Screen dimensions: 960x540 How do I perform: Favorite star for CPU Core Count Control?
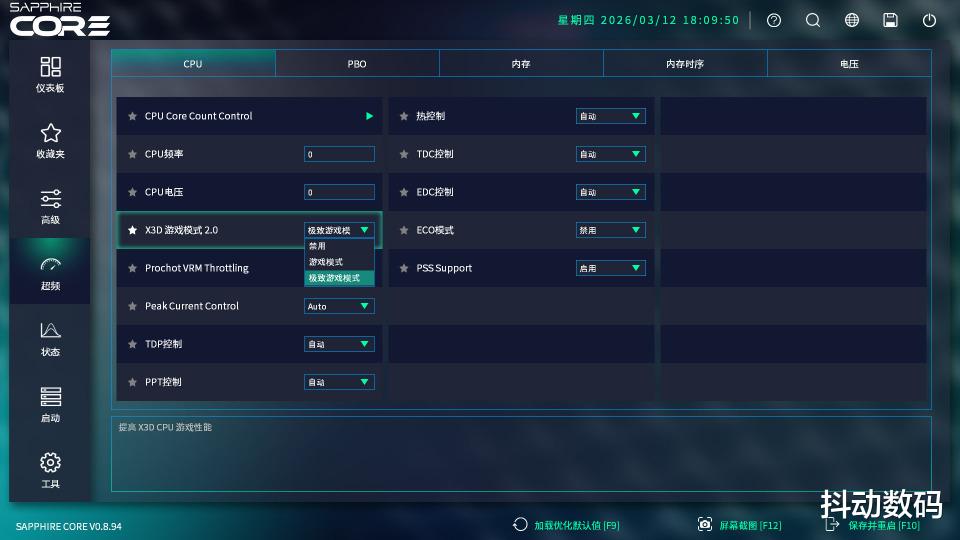tap(132, 116)
